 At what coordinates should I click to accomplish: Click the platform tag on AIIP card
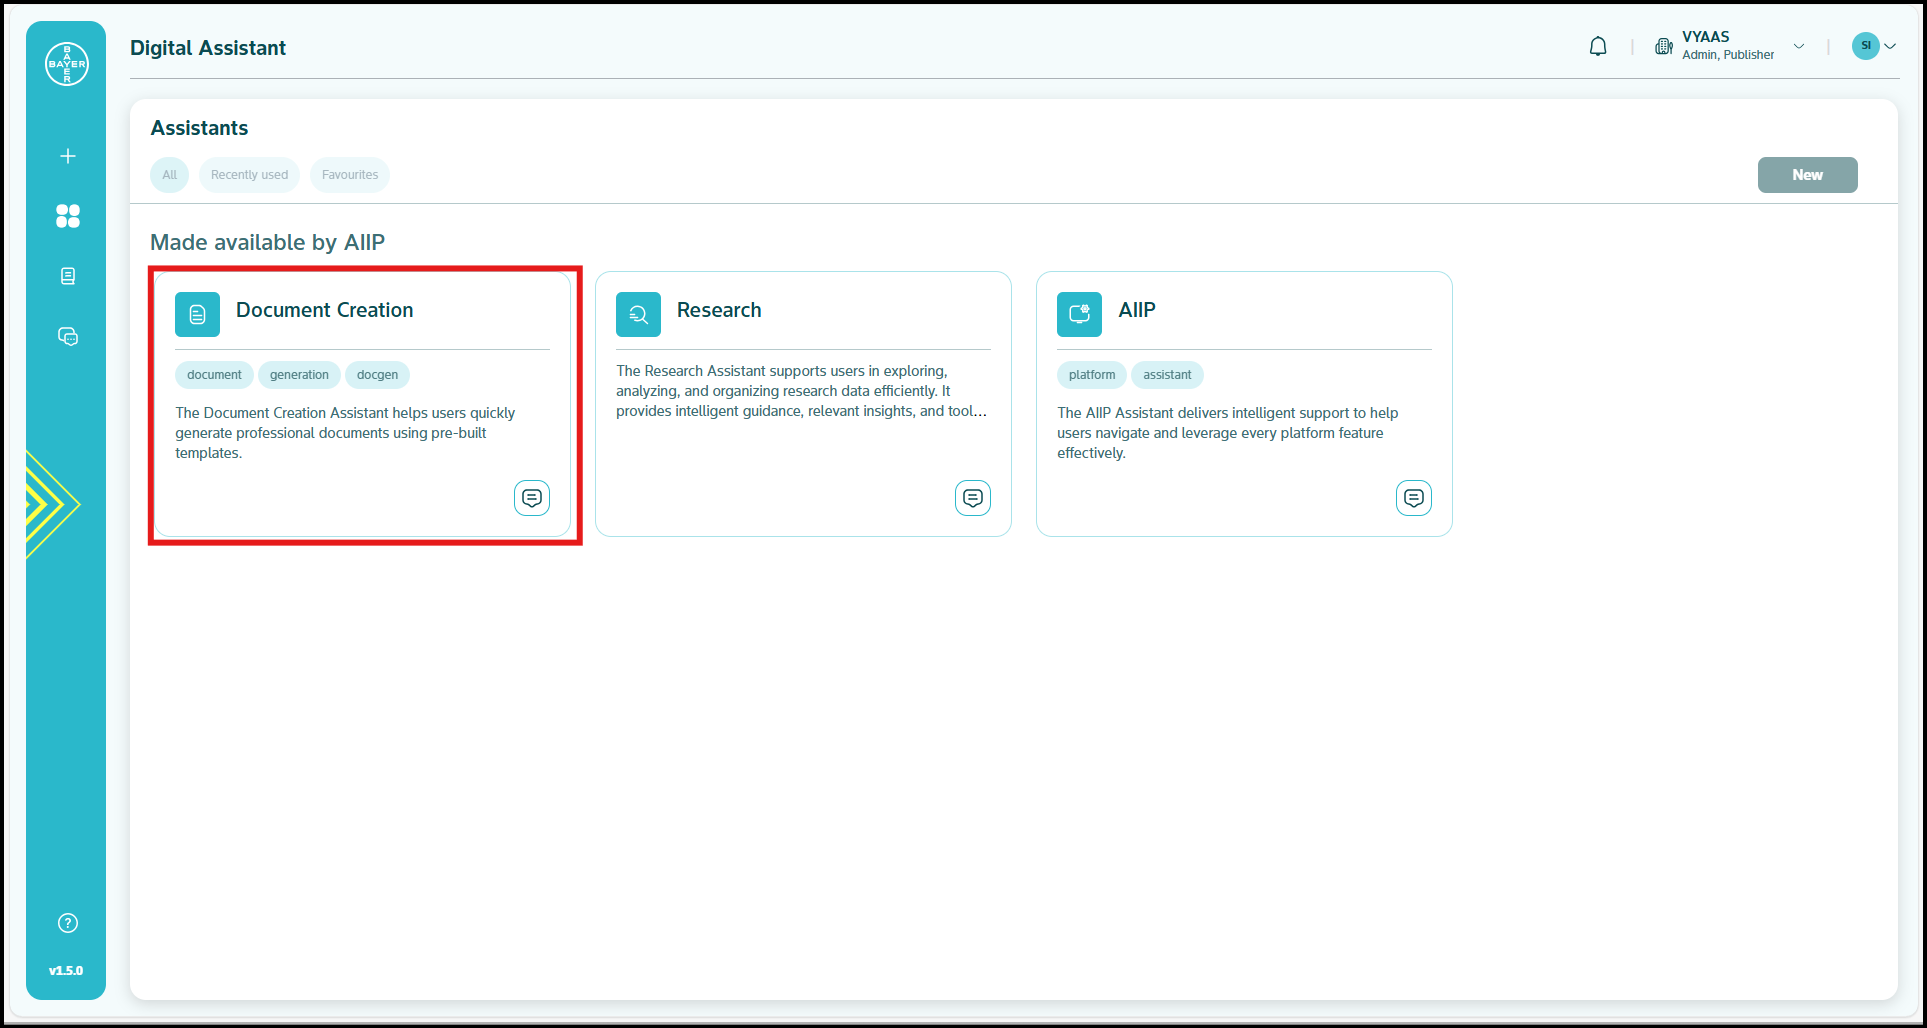(1091, 375)
